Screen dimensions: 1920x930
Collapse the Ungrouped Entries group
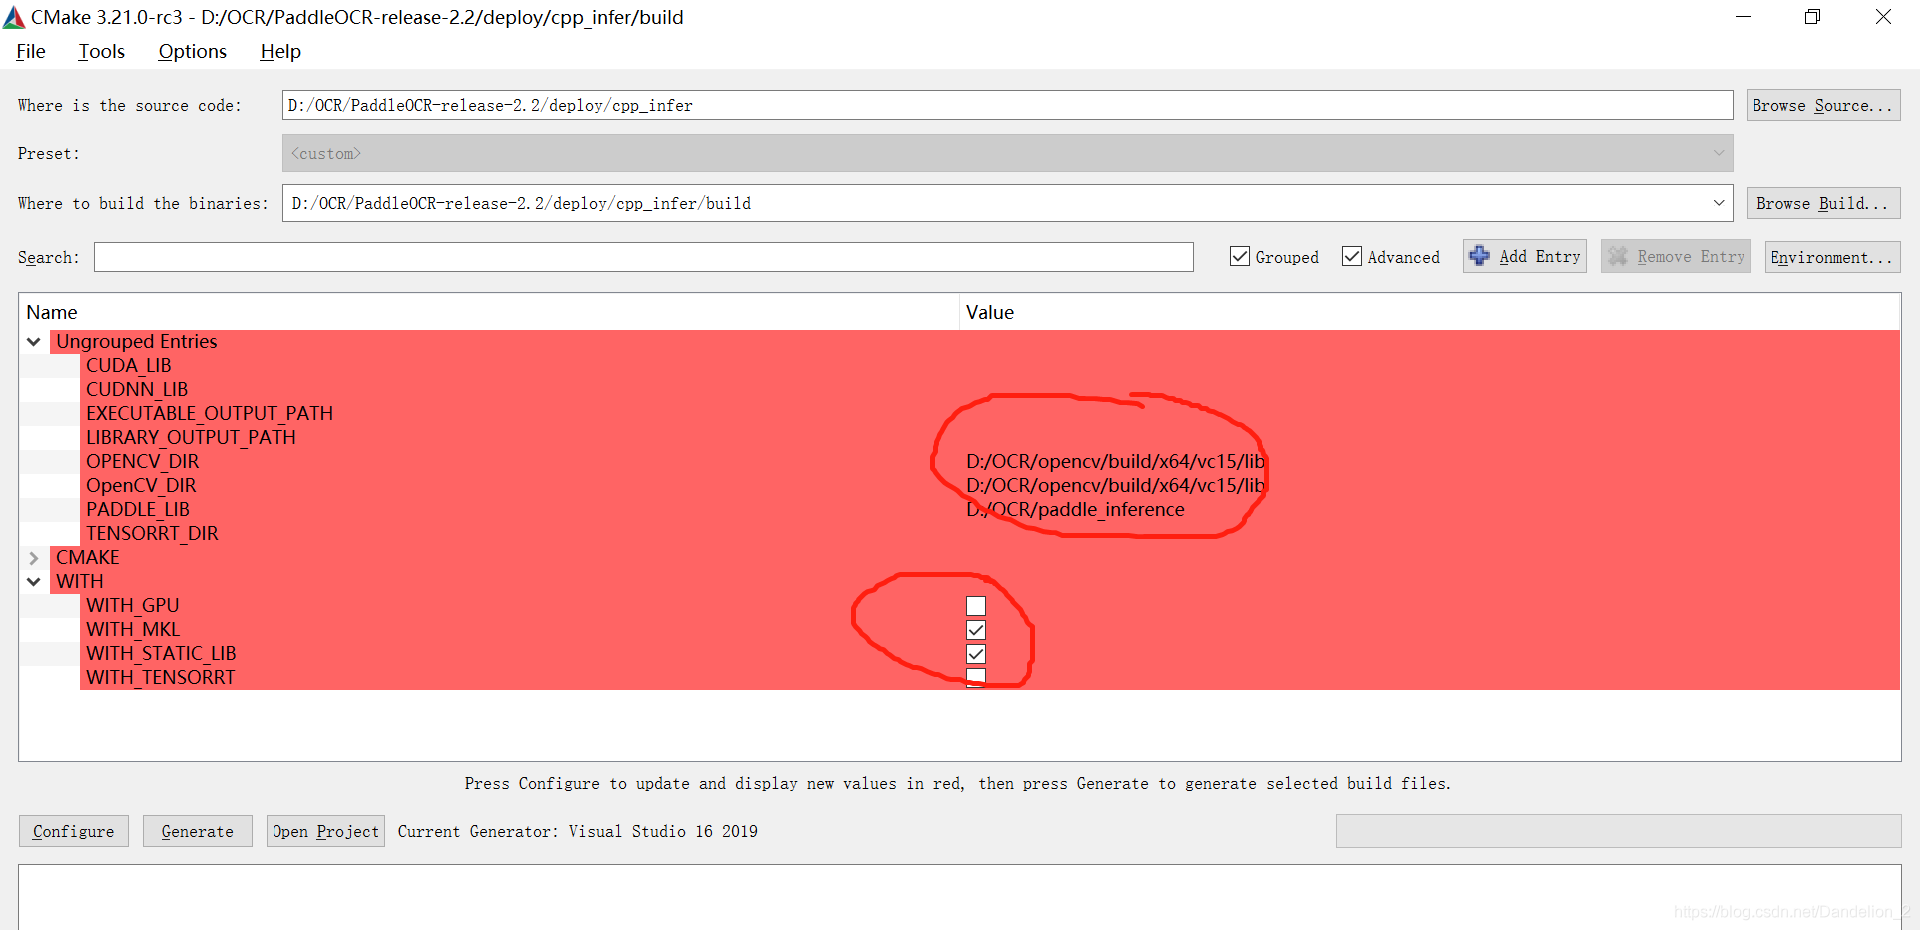[33, 341]
